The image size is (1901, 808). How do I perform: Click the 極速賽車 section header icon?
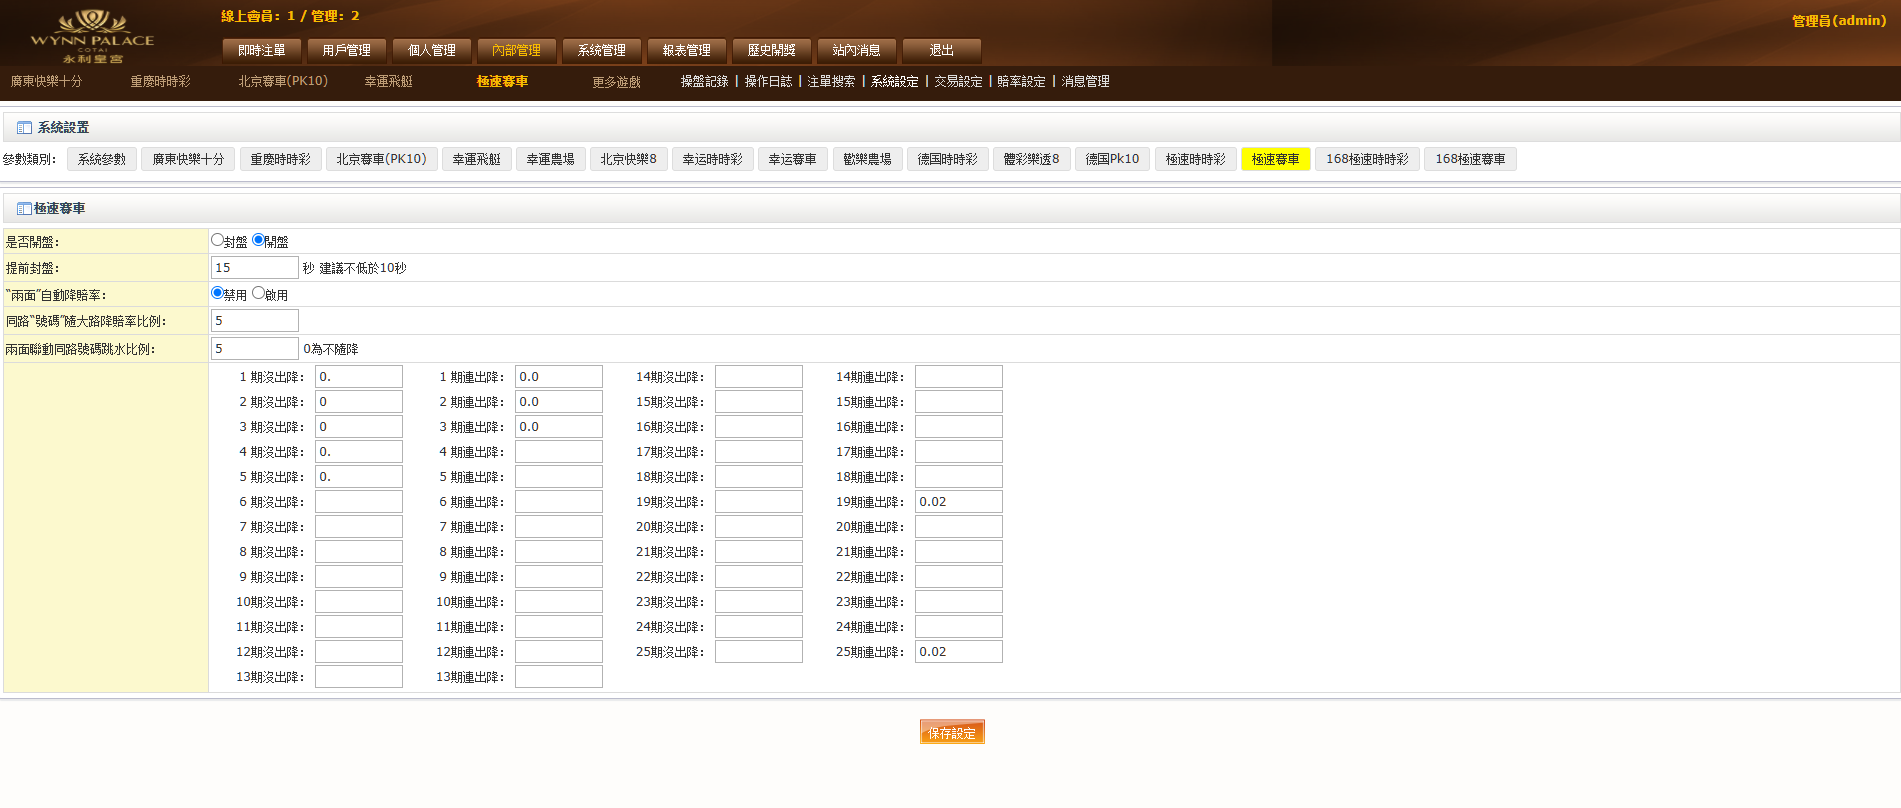(24, 209)
